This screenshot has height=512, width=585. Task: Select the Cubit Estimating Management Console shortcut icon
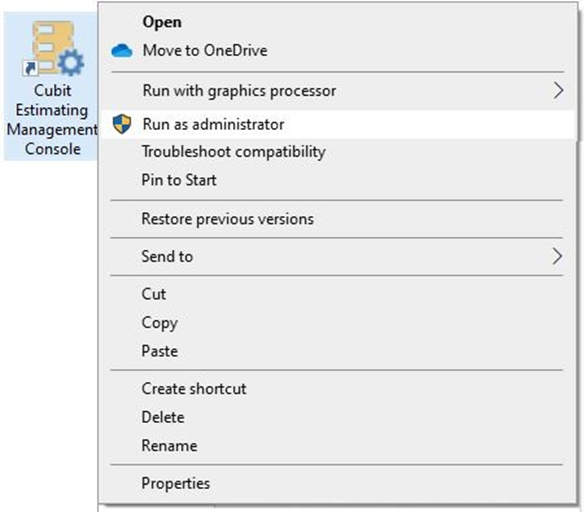pyautogui.click(x=51, y=87)
